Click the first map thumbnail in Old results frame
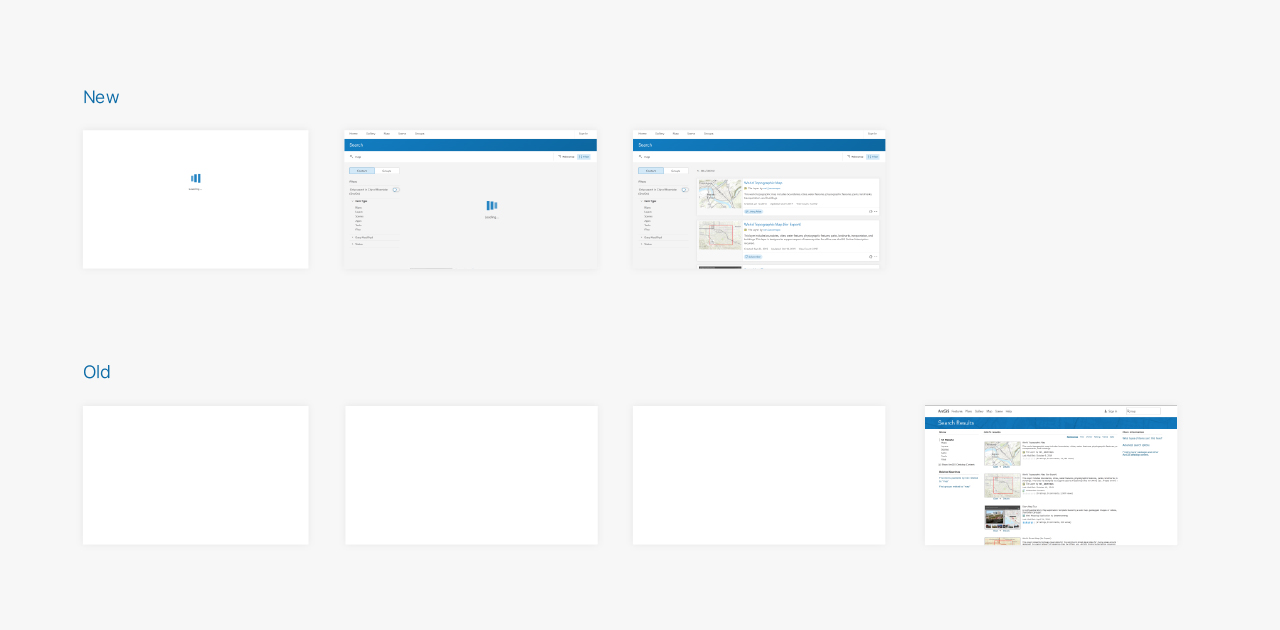This screenshot has height=630, width=1280. click(1002, 453)
